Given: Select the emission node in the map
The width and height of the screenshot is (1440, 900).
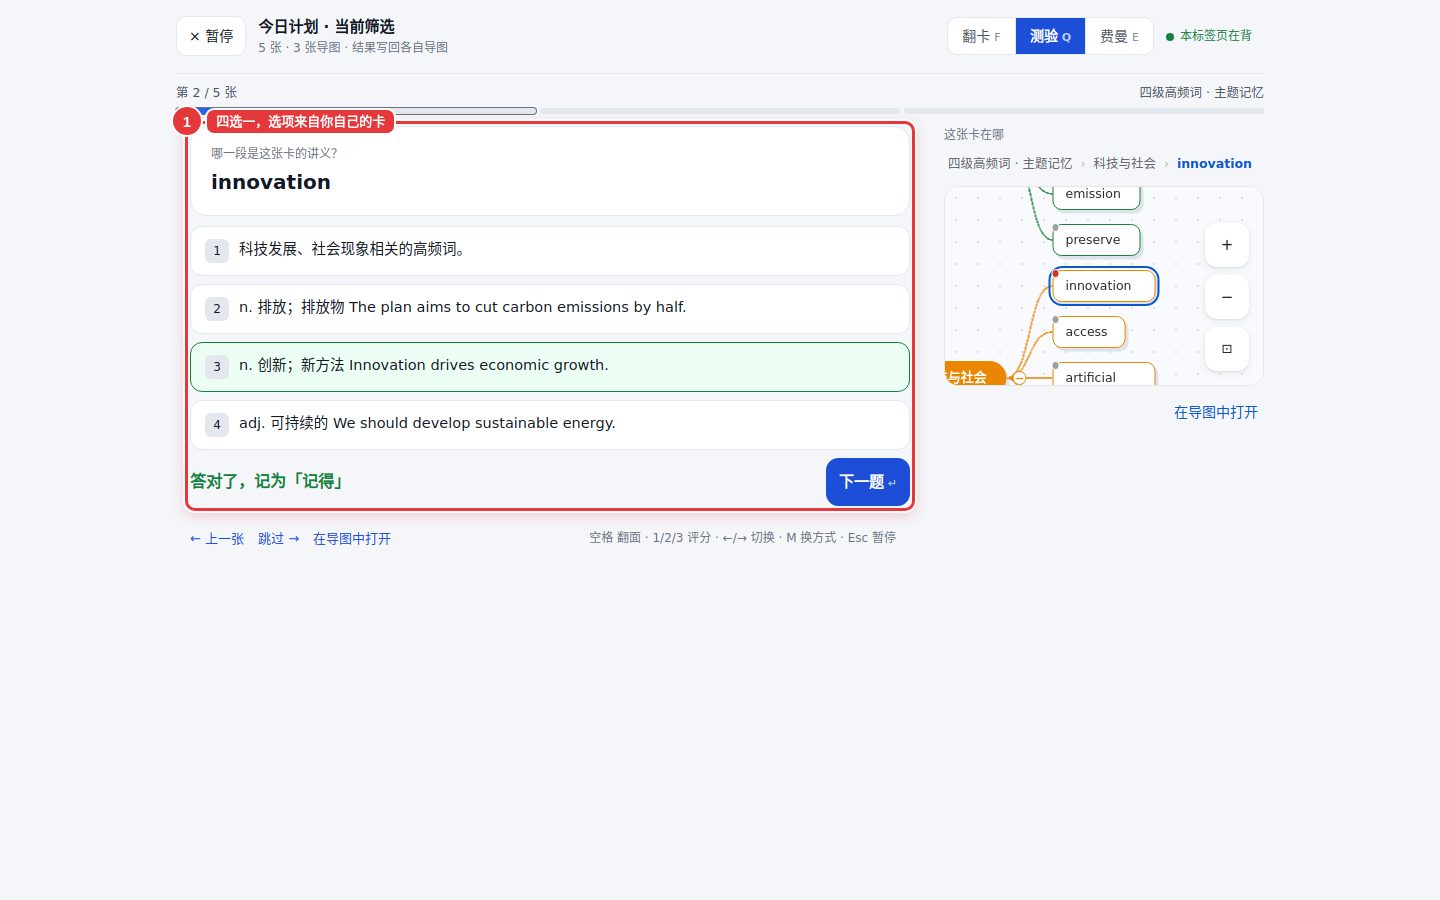Looking at the screenshot, I should (1096, 196).
